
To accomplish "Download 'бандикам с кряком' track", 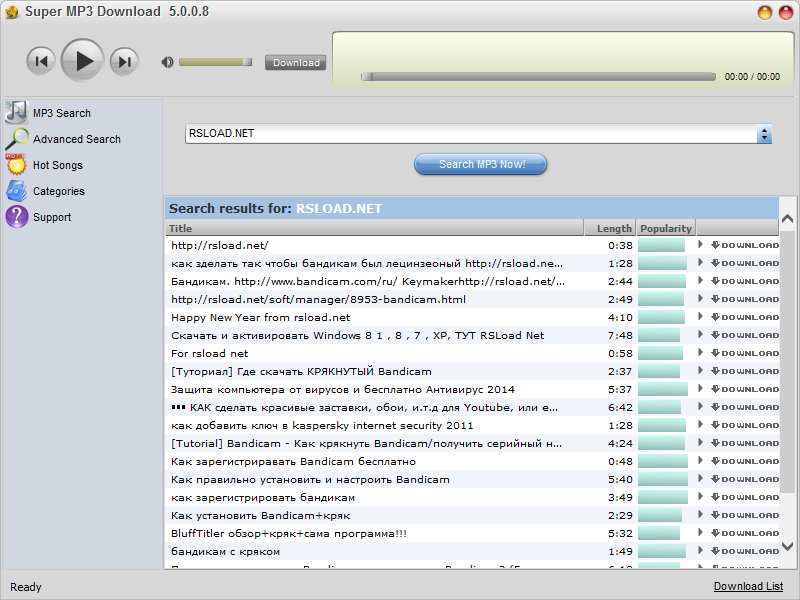I will point(745,552).
